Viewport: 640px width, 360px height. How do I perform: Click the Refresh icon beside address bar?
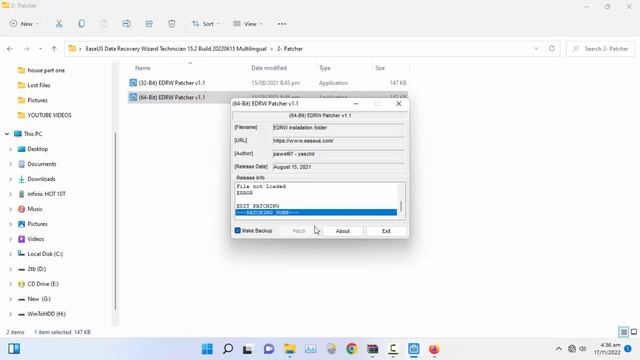(551, 48)
